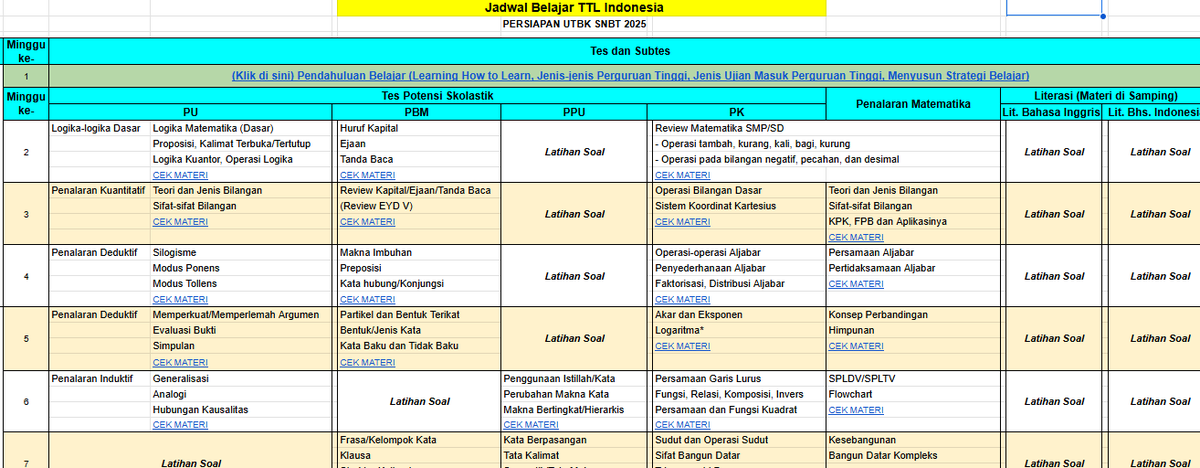The width and height of the screenshot is (1200, 468).
Task: Select the SPLDV/SPLTV cell
Action: coord(914,379)
